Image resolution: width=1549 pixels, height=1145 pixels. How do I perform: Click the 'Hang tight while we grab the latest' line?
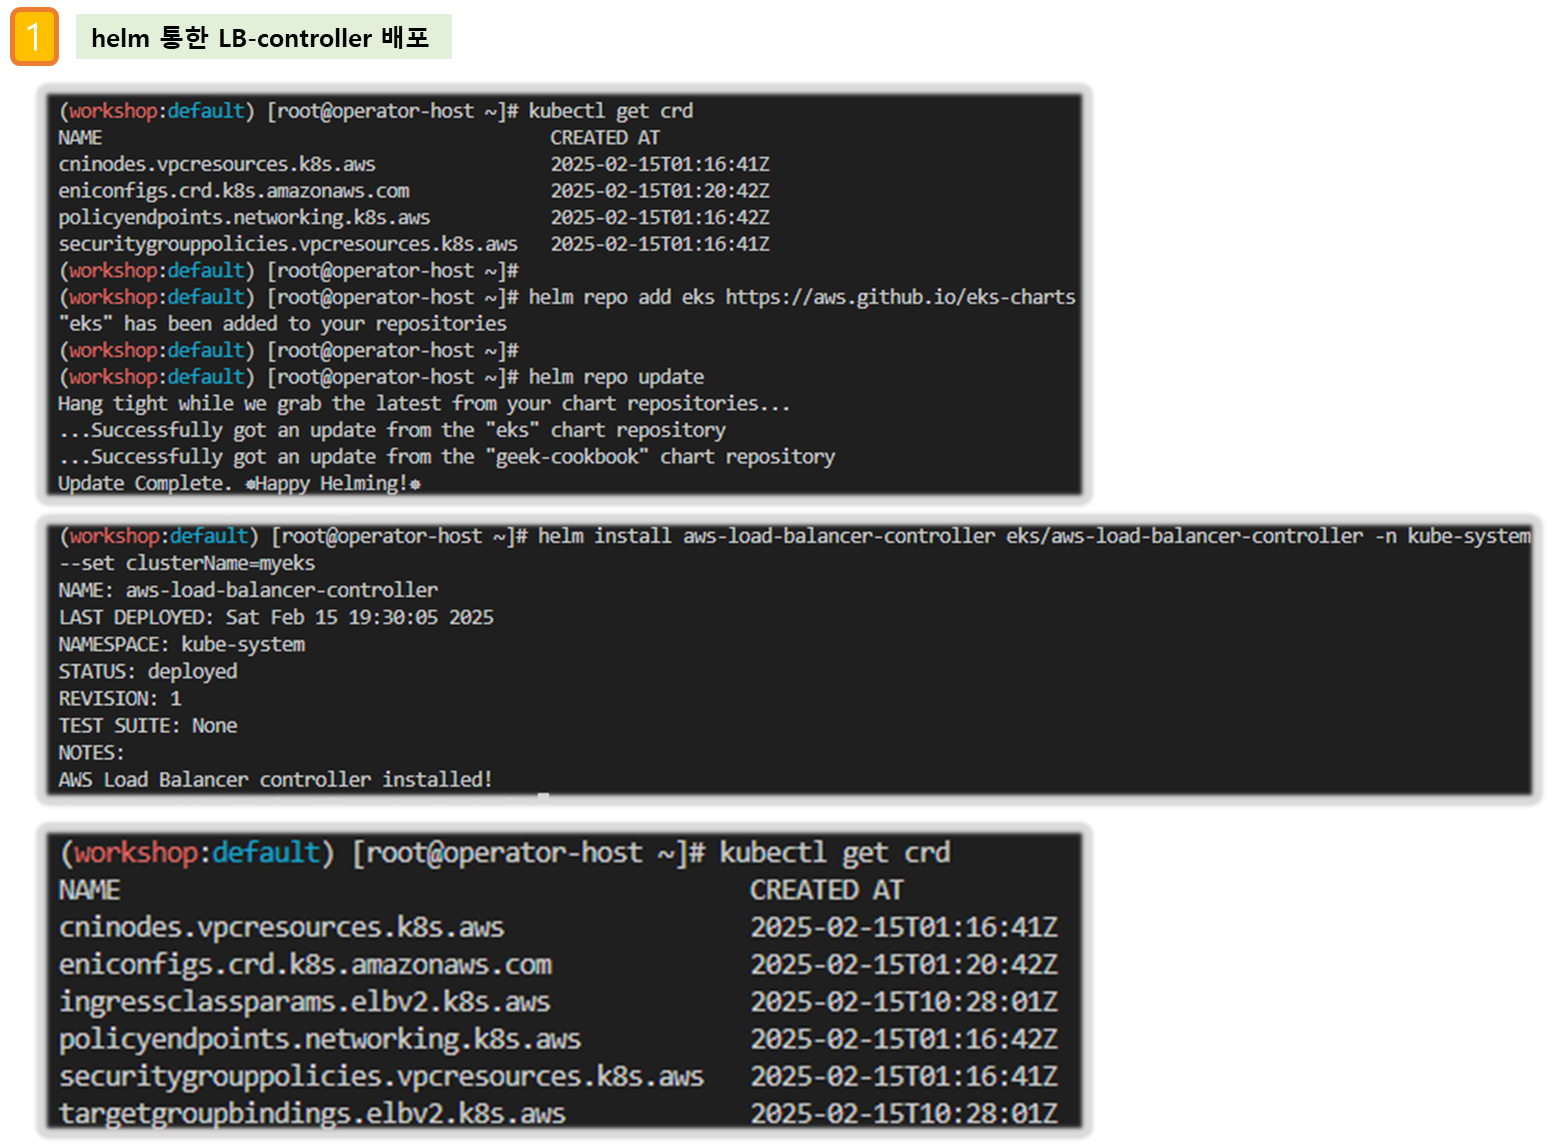[424, 404]
